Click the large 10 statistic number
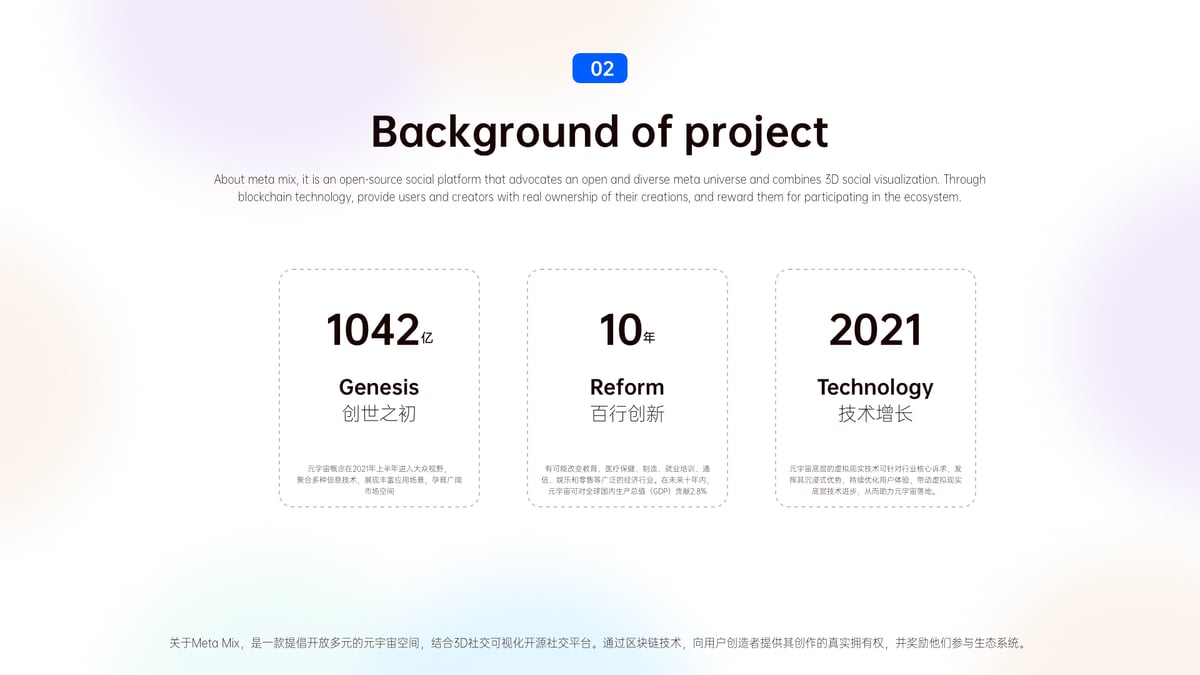This screenshot has height=675, width=1200. pos(620,330)
